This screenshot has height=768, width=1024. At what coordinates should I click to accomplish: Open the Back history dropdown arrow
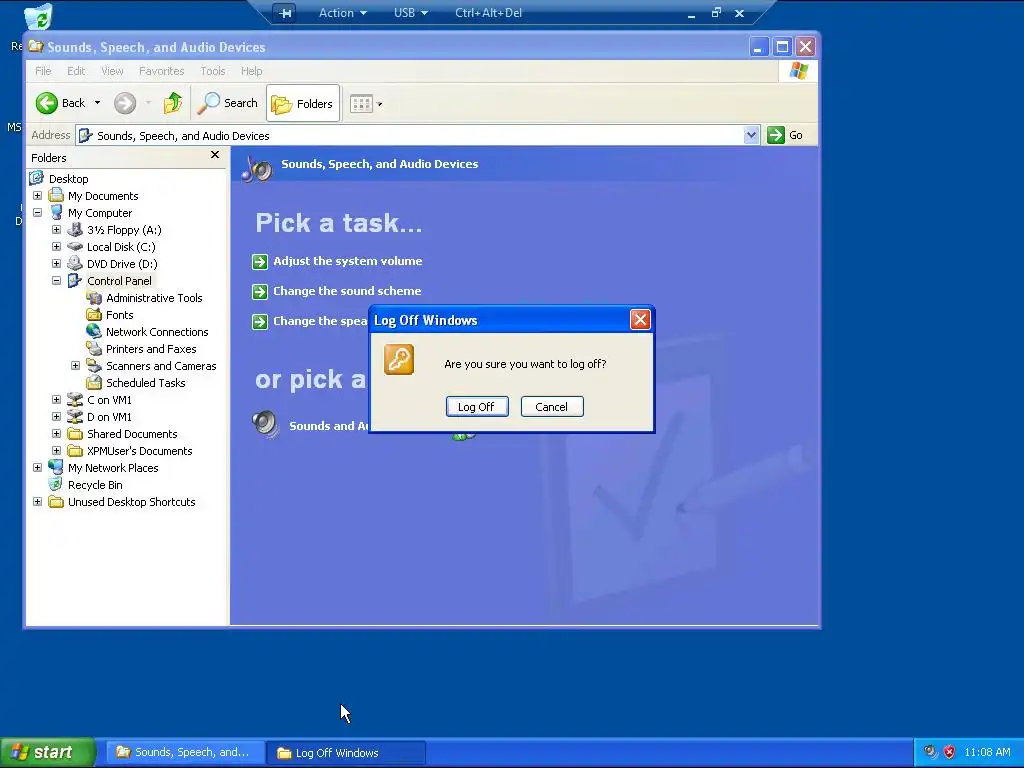pyautogui.click(x=97, y=103)
